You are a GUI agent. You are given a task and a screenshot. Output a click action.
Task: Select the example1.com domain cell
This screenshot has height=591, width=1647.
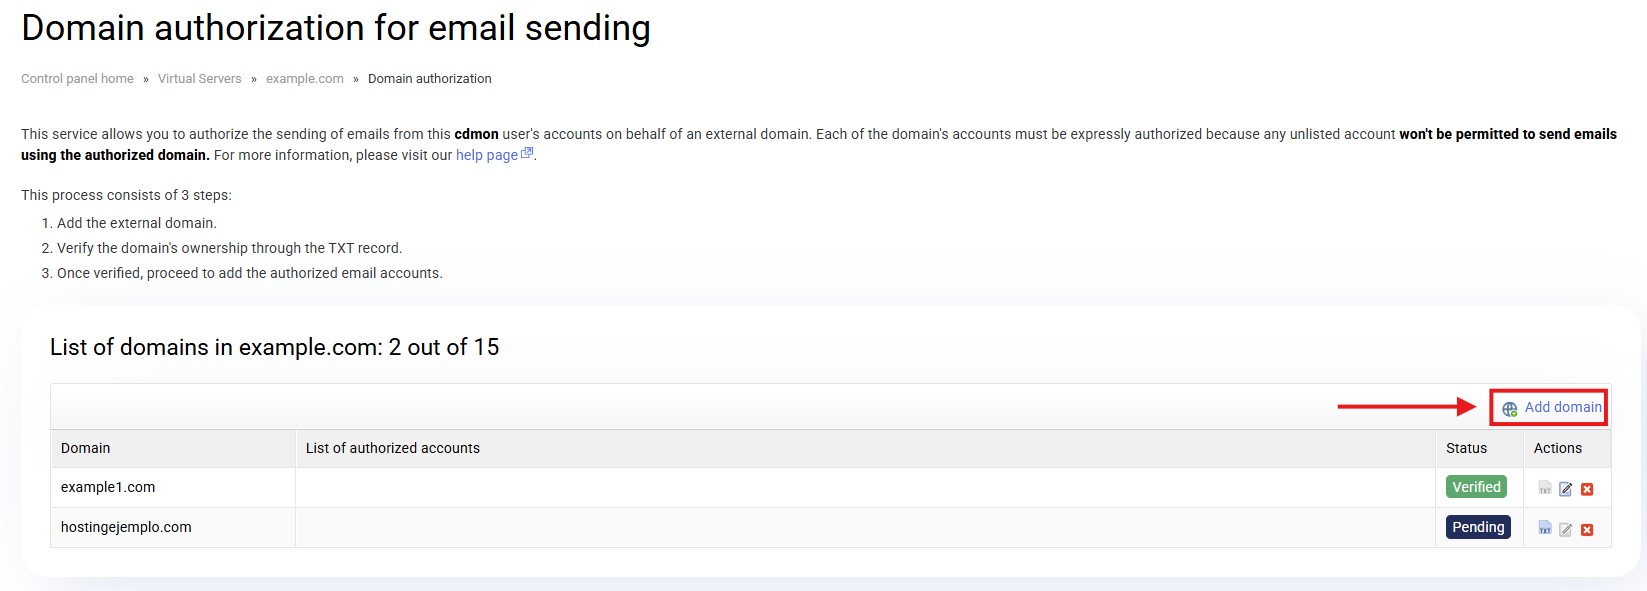[x=108, y=487]
